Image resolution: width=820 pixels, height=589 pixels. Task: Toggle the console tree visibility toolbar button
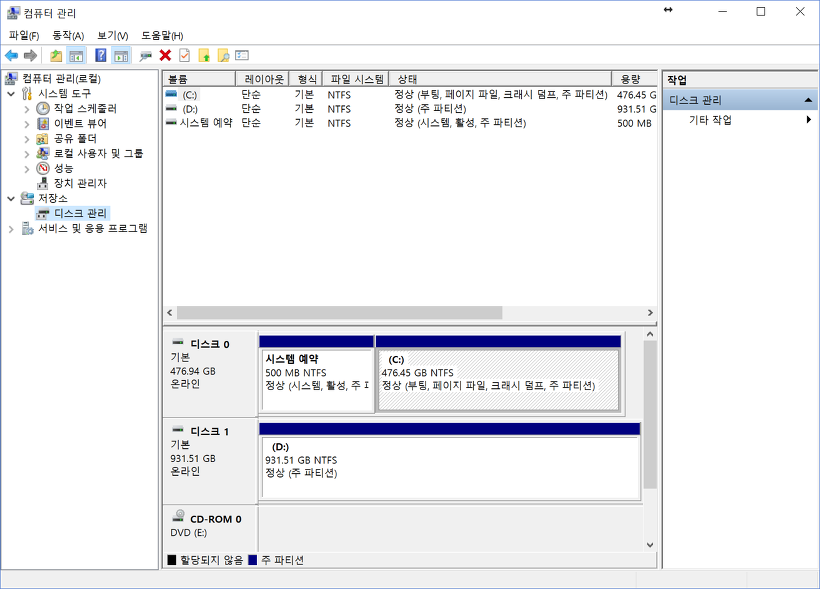(74, 55)
